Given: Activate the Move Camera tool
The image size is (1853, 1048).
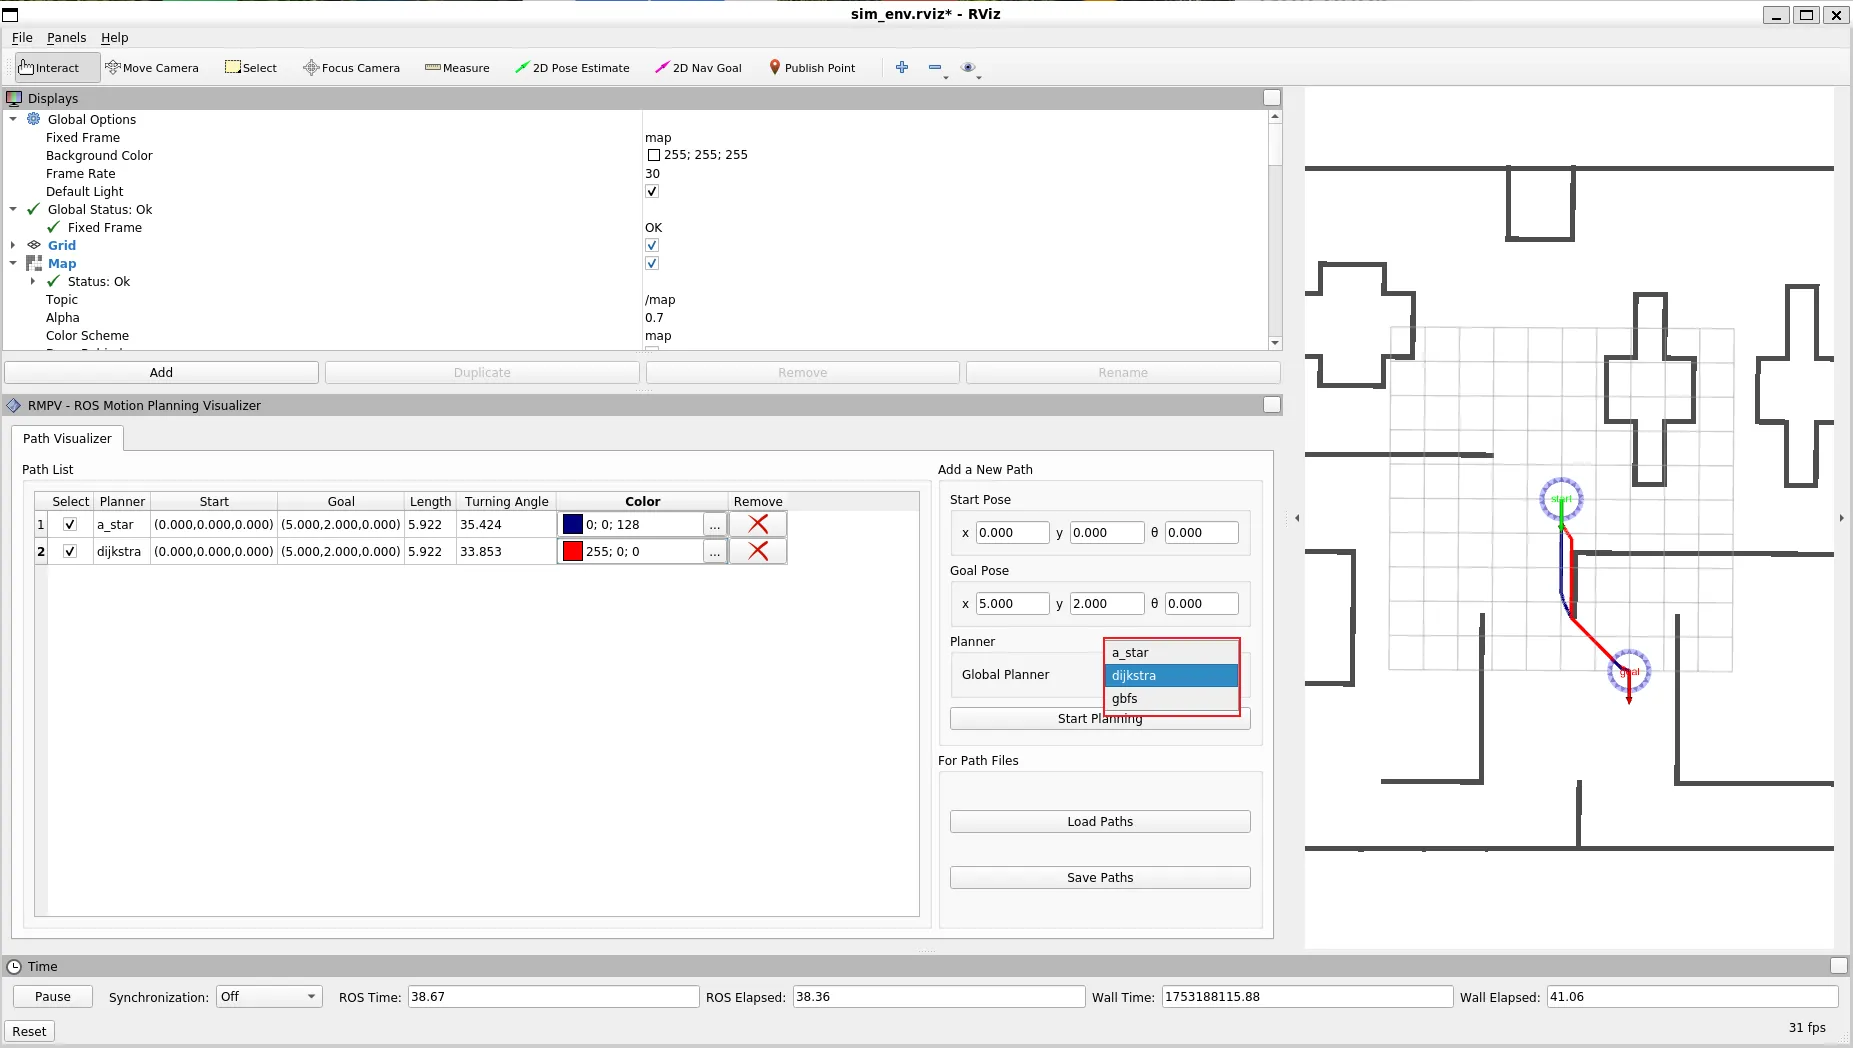Looking at the screenshot, I should pyautogui.click(x=152, y=68).
